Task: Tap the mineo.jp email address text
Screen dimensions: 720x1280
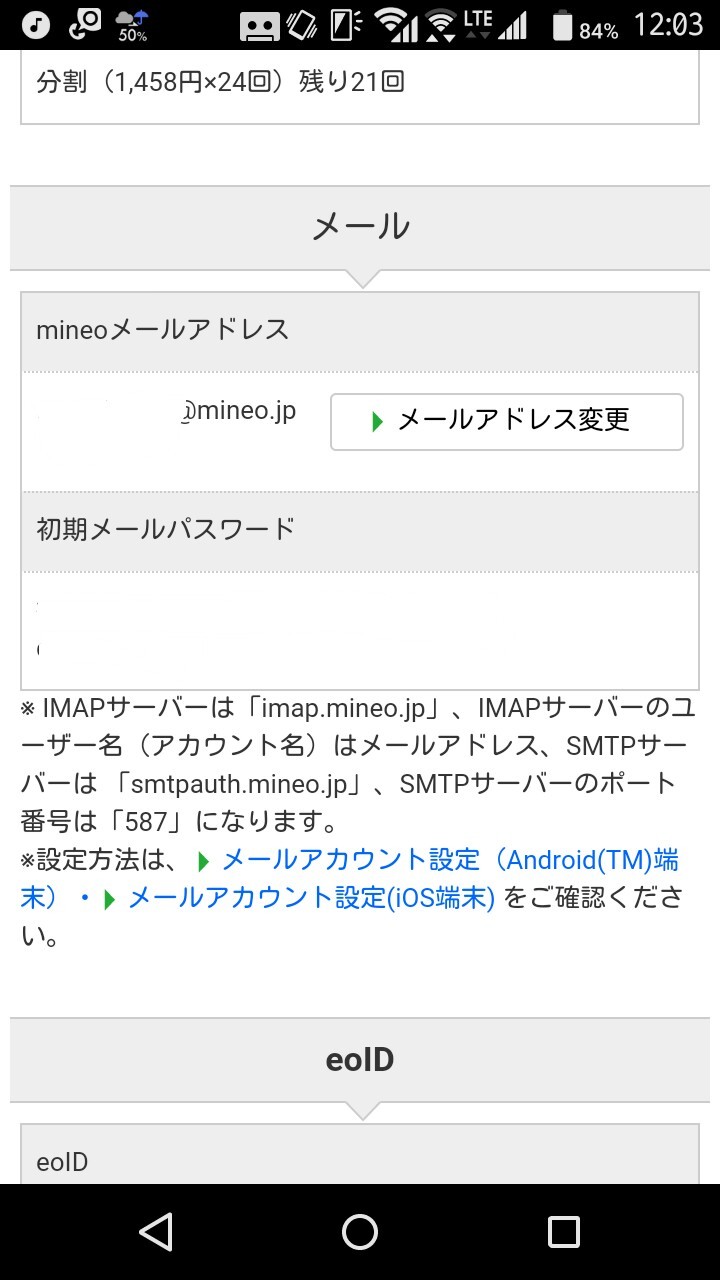Action: click(240, 411)
